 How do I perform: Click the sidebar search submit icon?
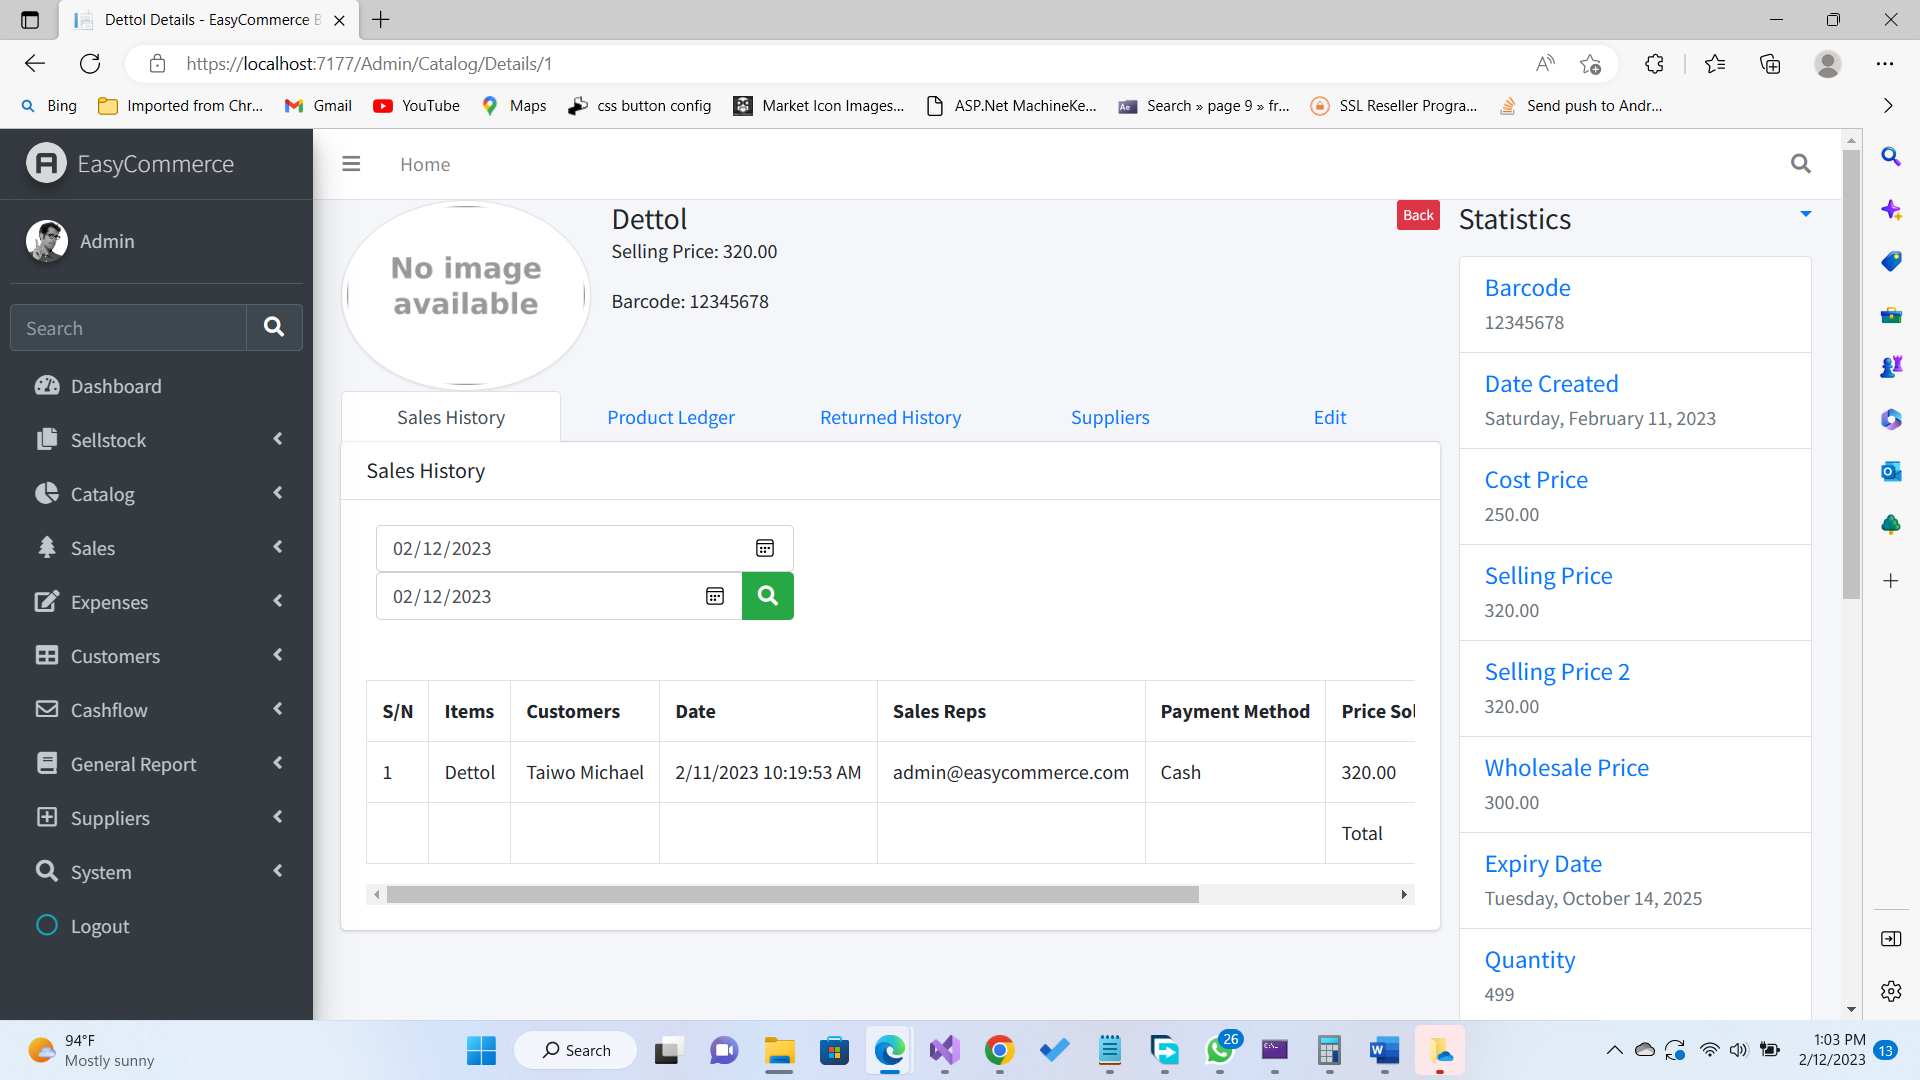point(273,327)
